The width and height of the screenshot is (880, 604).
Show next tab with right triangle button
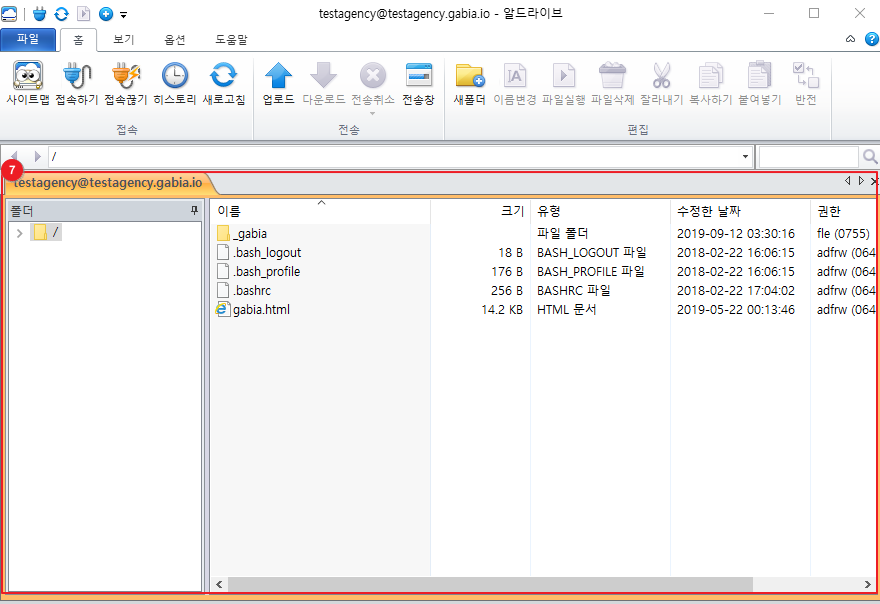pos(861,181)
